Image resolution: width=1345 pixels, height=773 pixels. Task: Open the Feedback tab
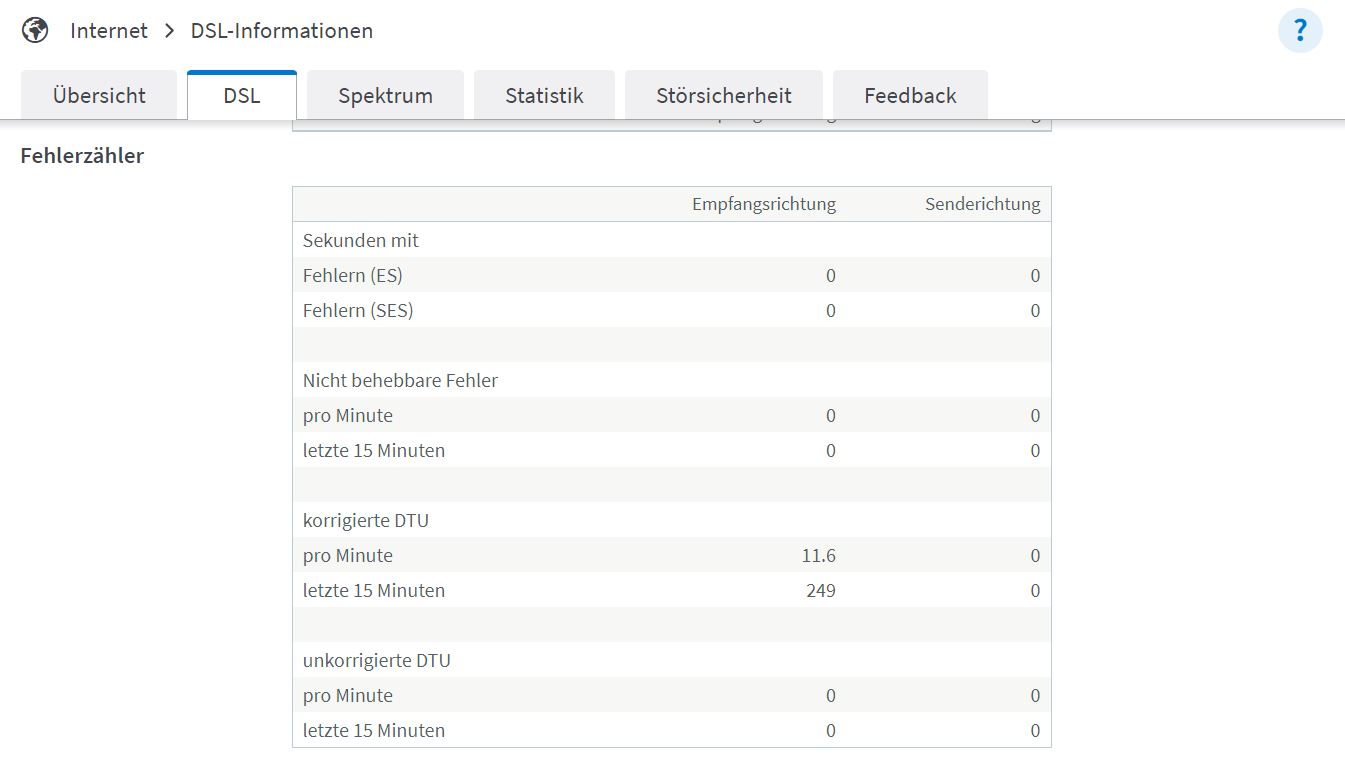(910, 96)
